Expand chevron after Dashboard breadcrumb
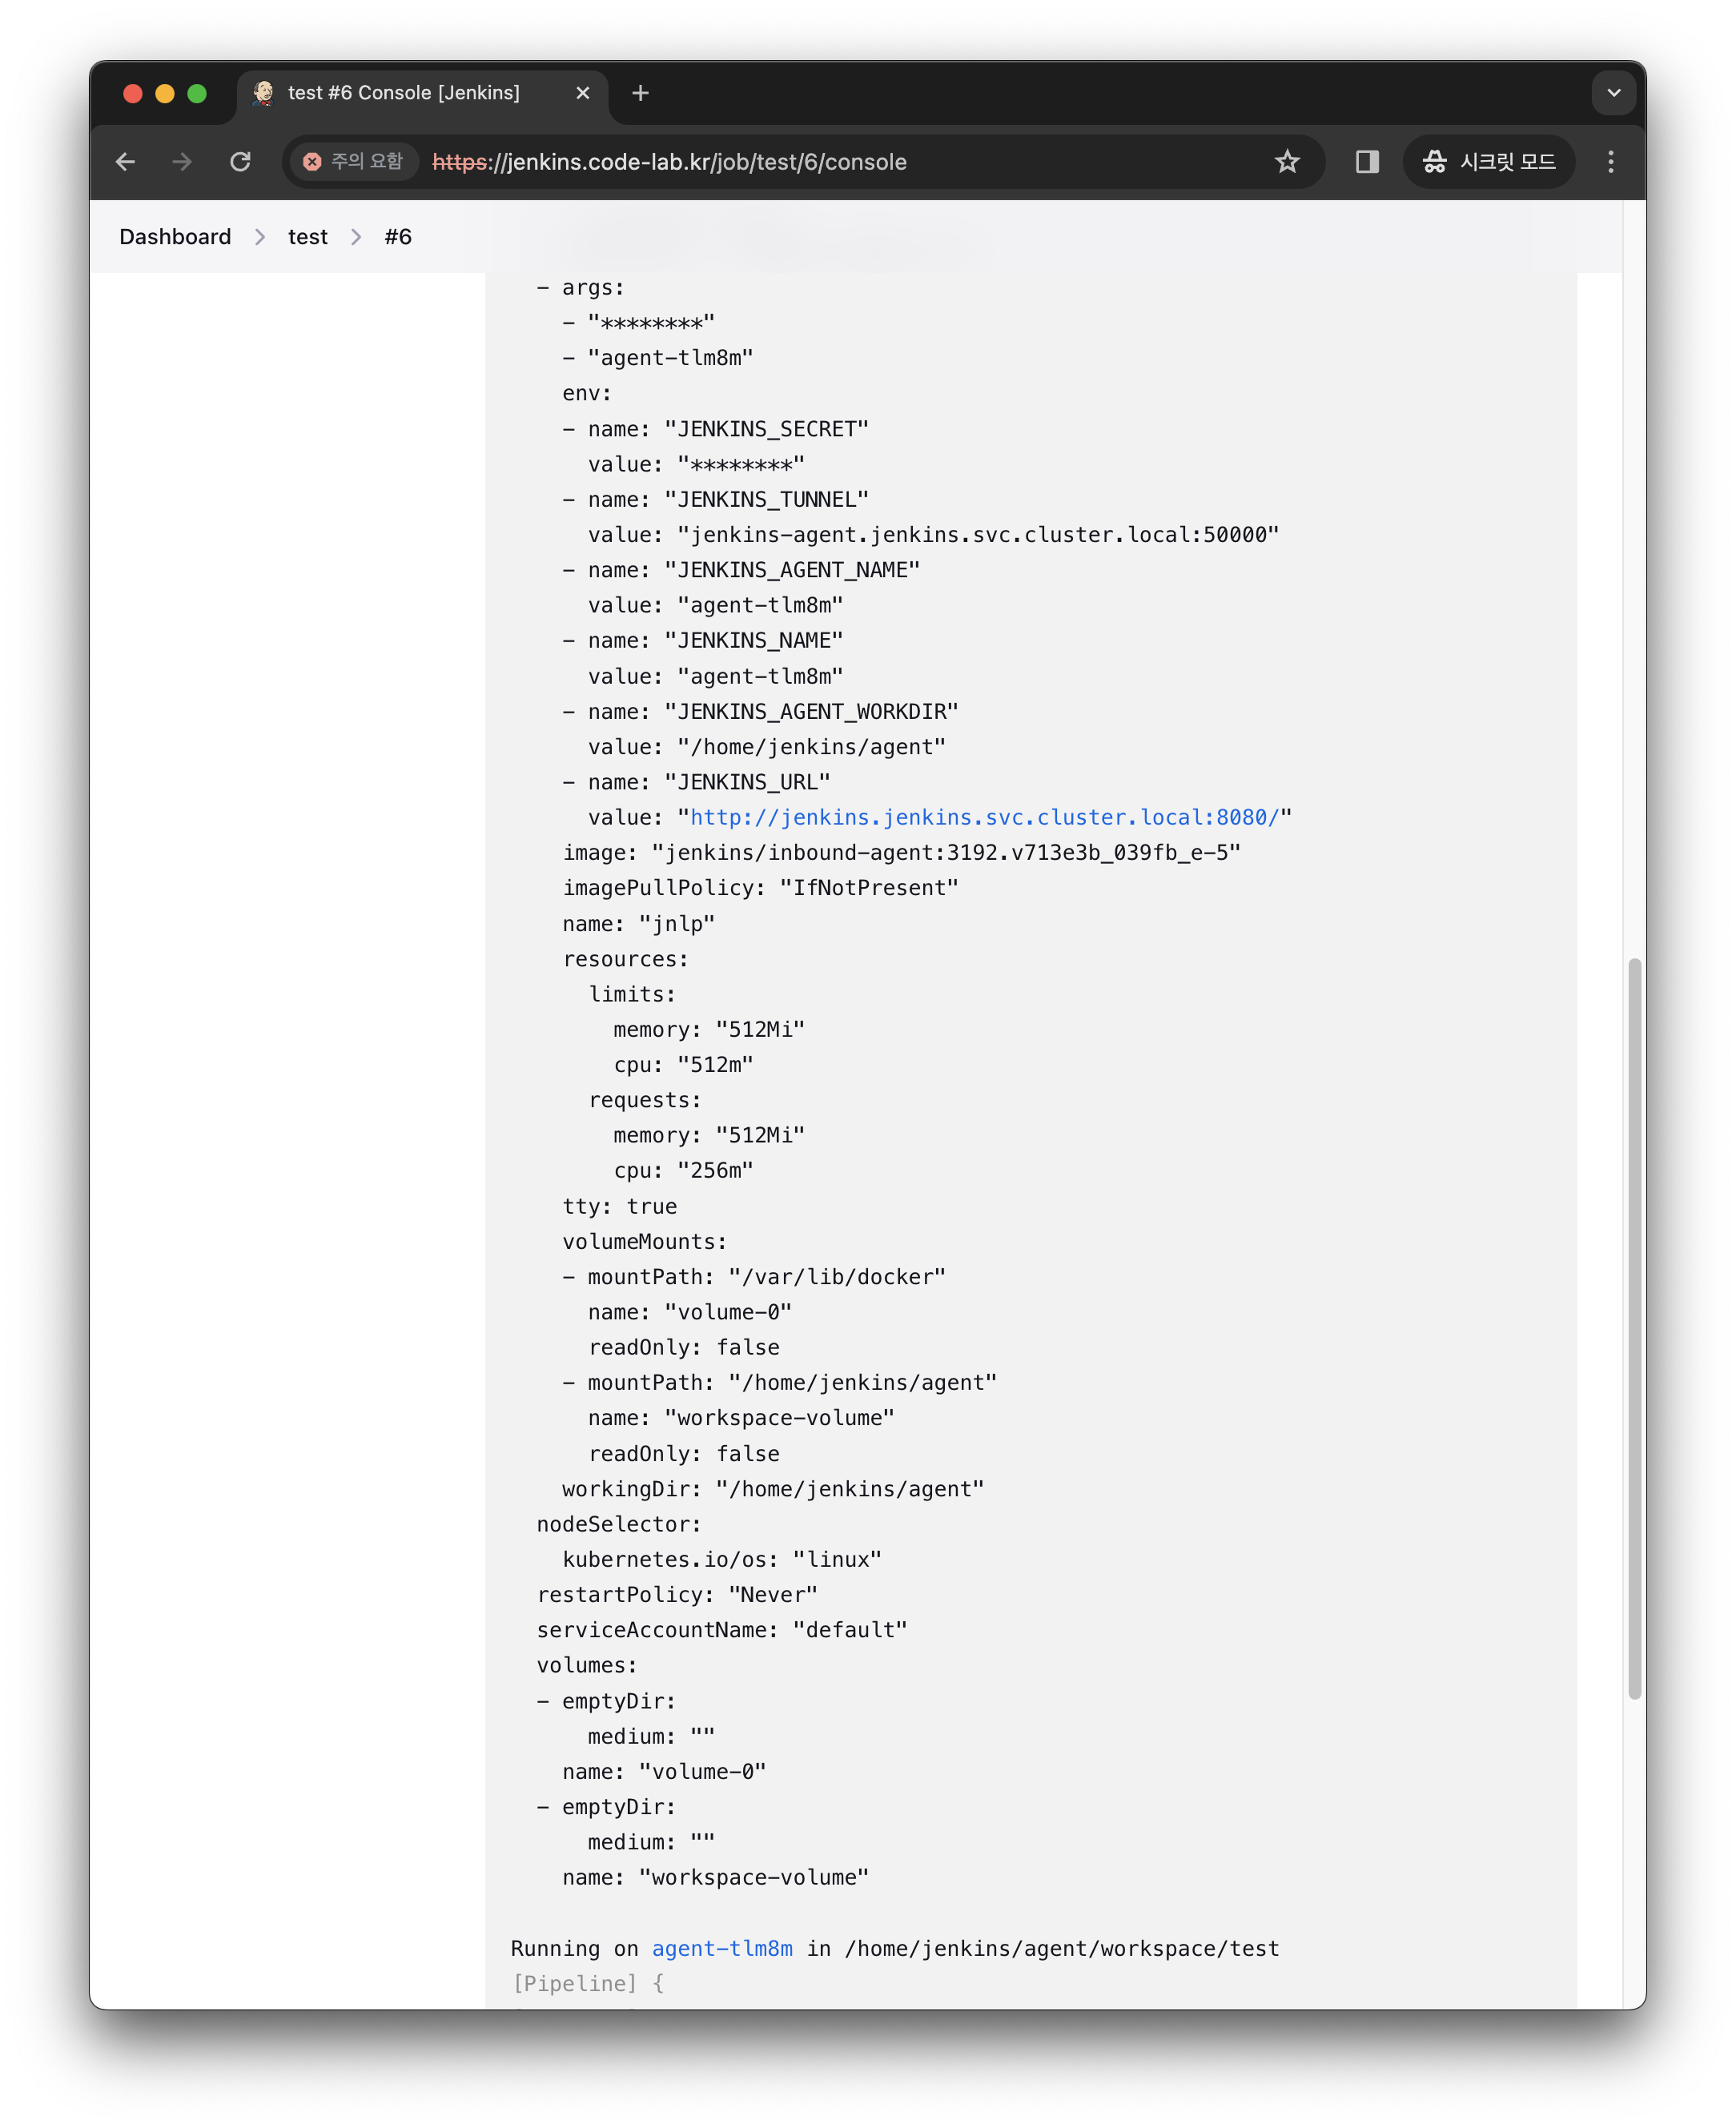Image resolution: width=1736 pixels, height=2128 pixels. pos(260,237)
